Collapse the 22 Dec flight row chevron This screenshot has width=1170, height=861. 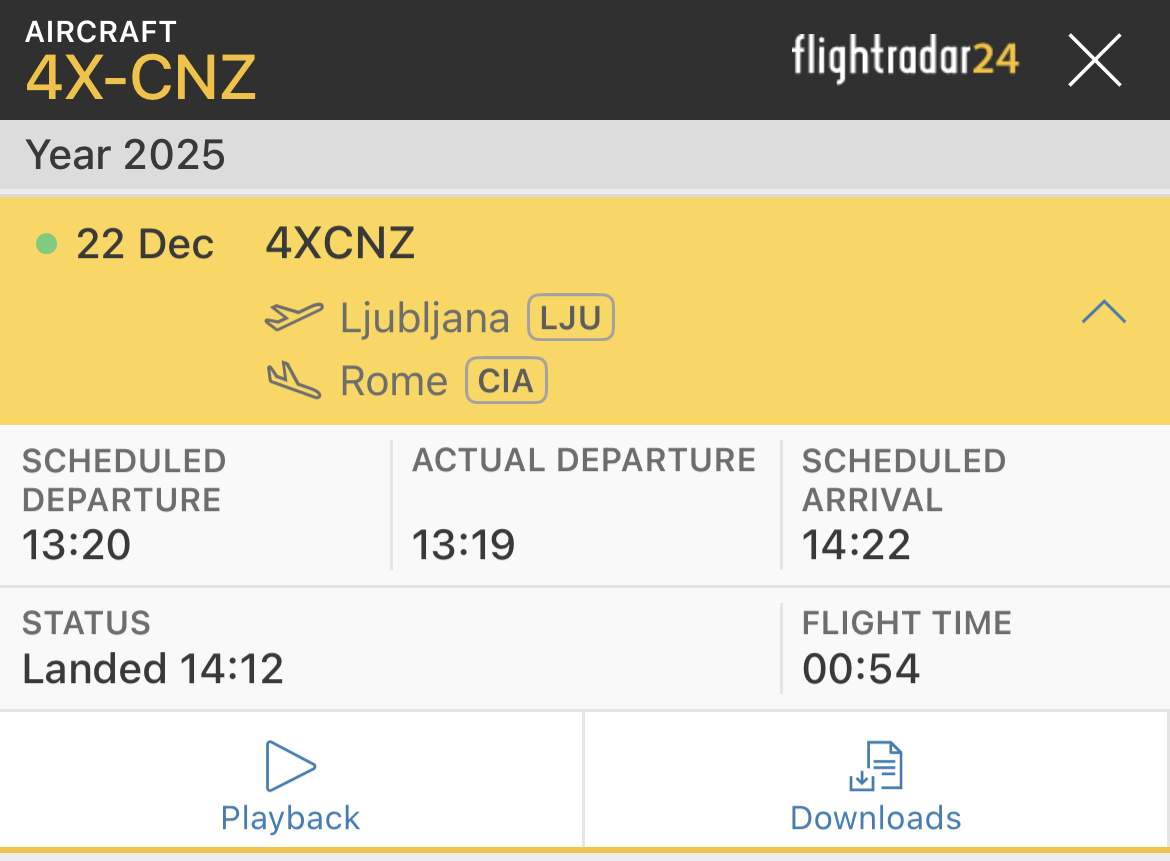1103,313
